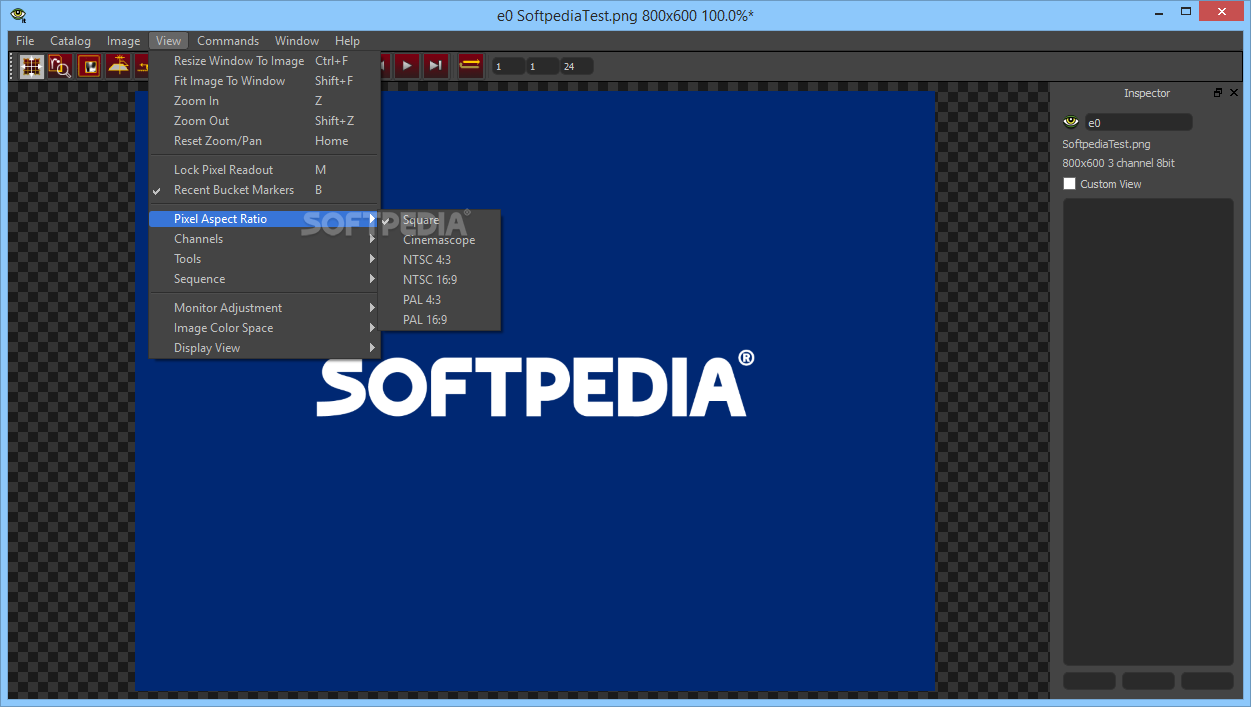1251x707 pixels.
Task: Choose Resize Window To Image
Action: pos(264,61)
